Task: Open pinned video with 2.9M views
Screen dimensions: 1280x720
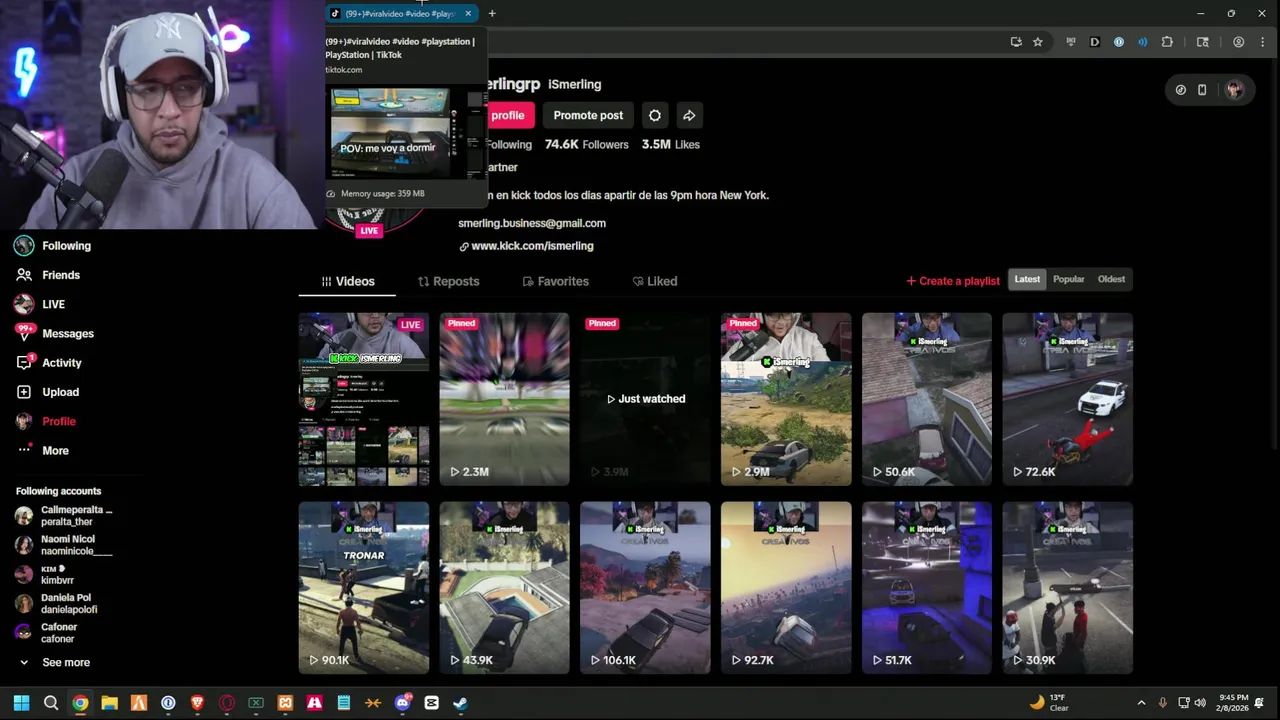Action: pos(786,399)
